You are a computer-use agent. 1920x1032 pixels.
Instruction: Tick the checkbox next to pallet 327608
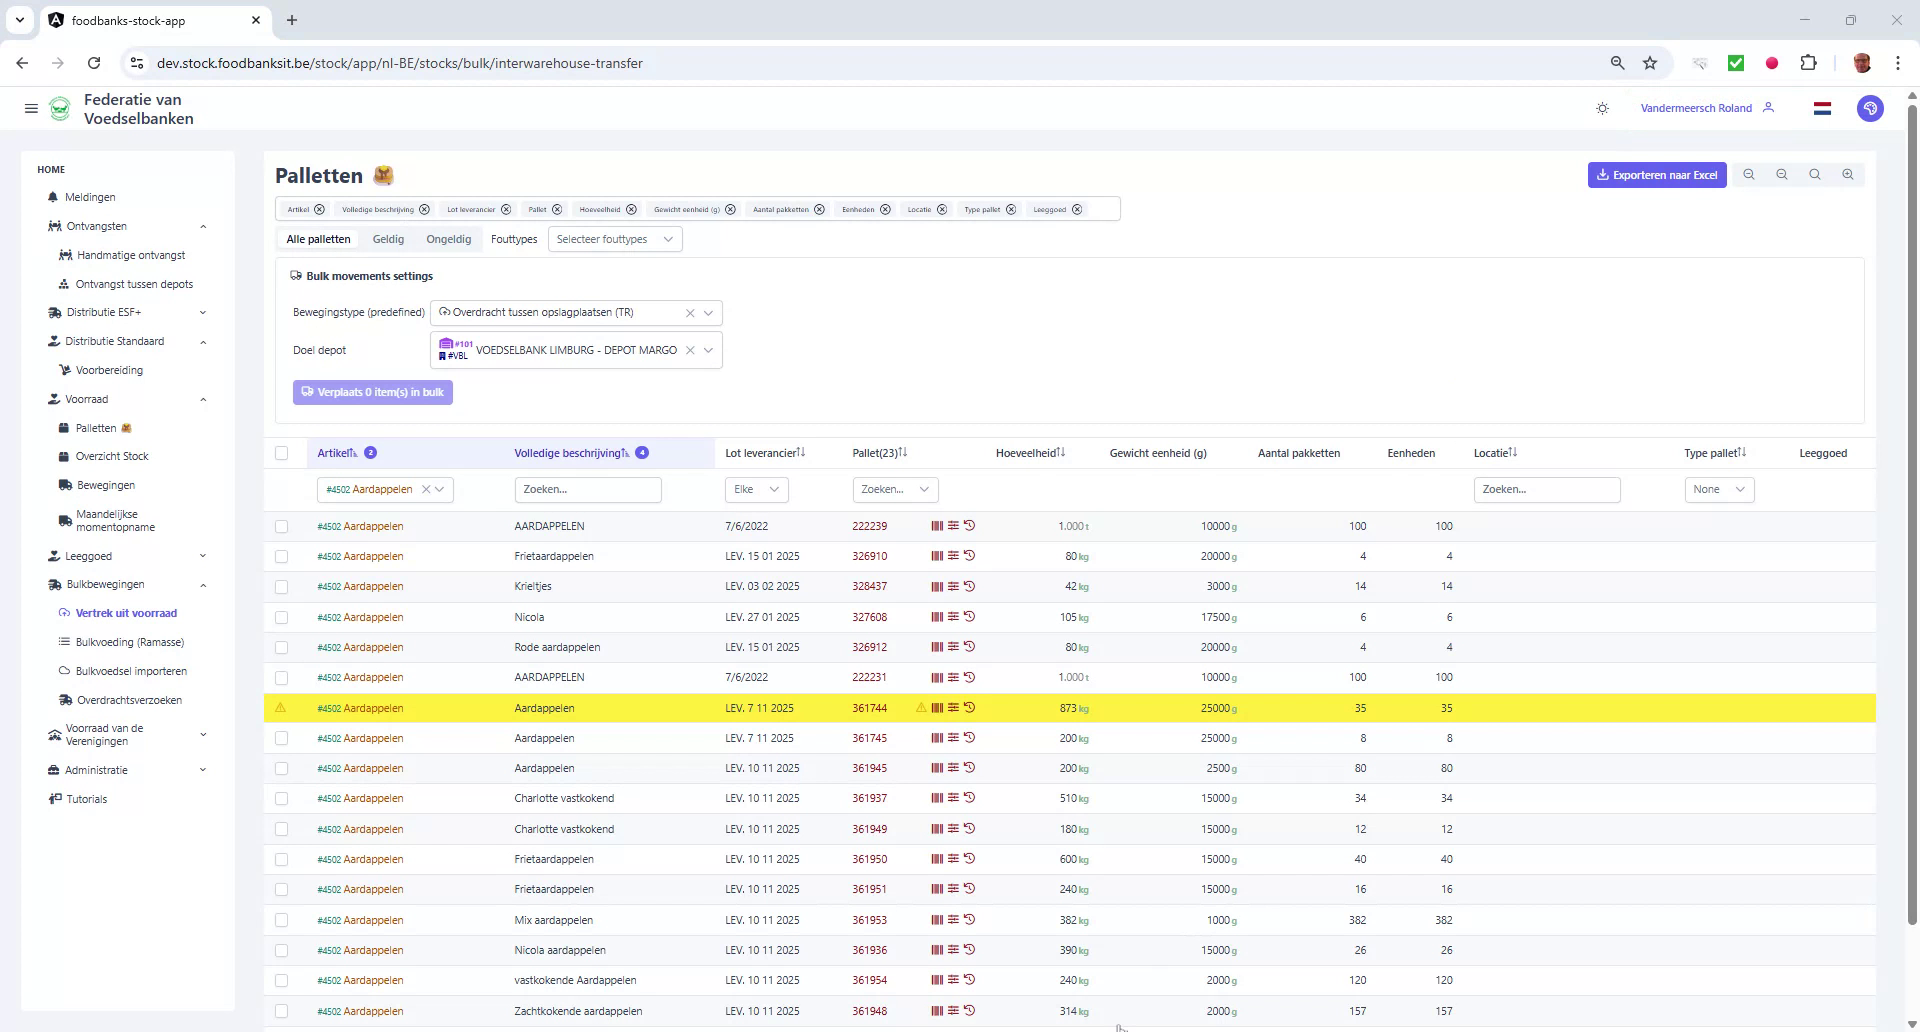click(x=281, y=617)
